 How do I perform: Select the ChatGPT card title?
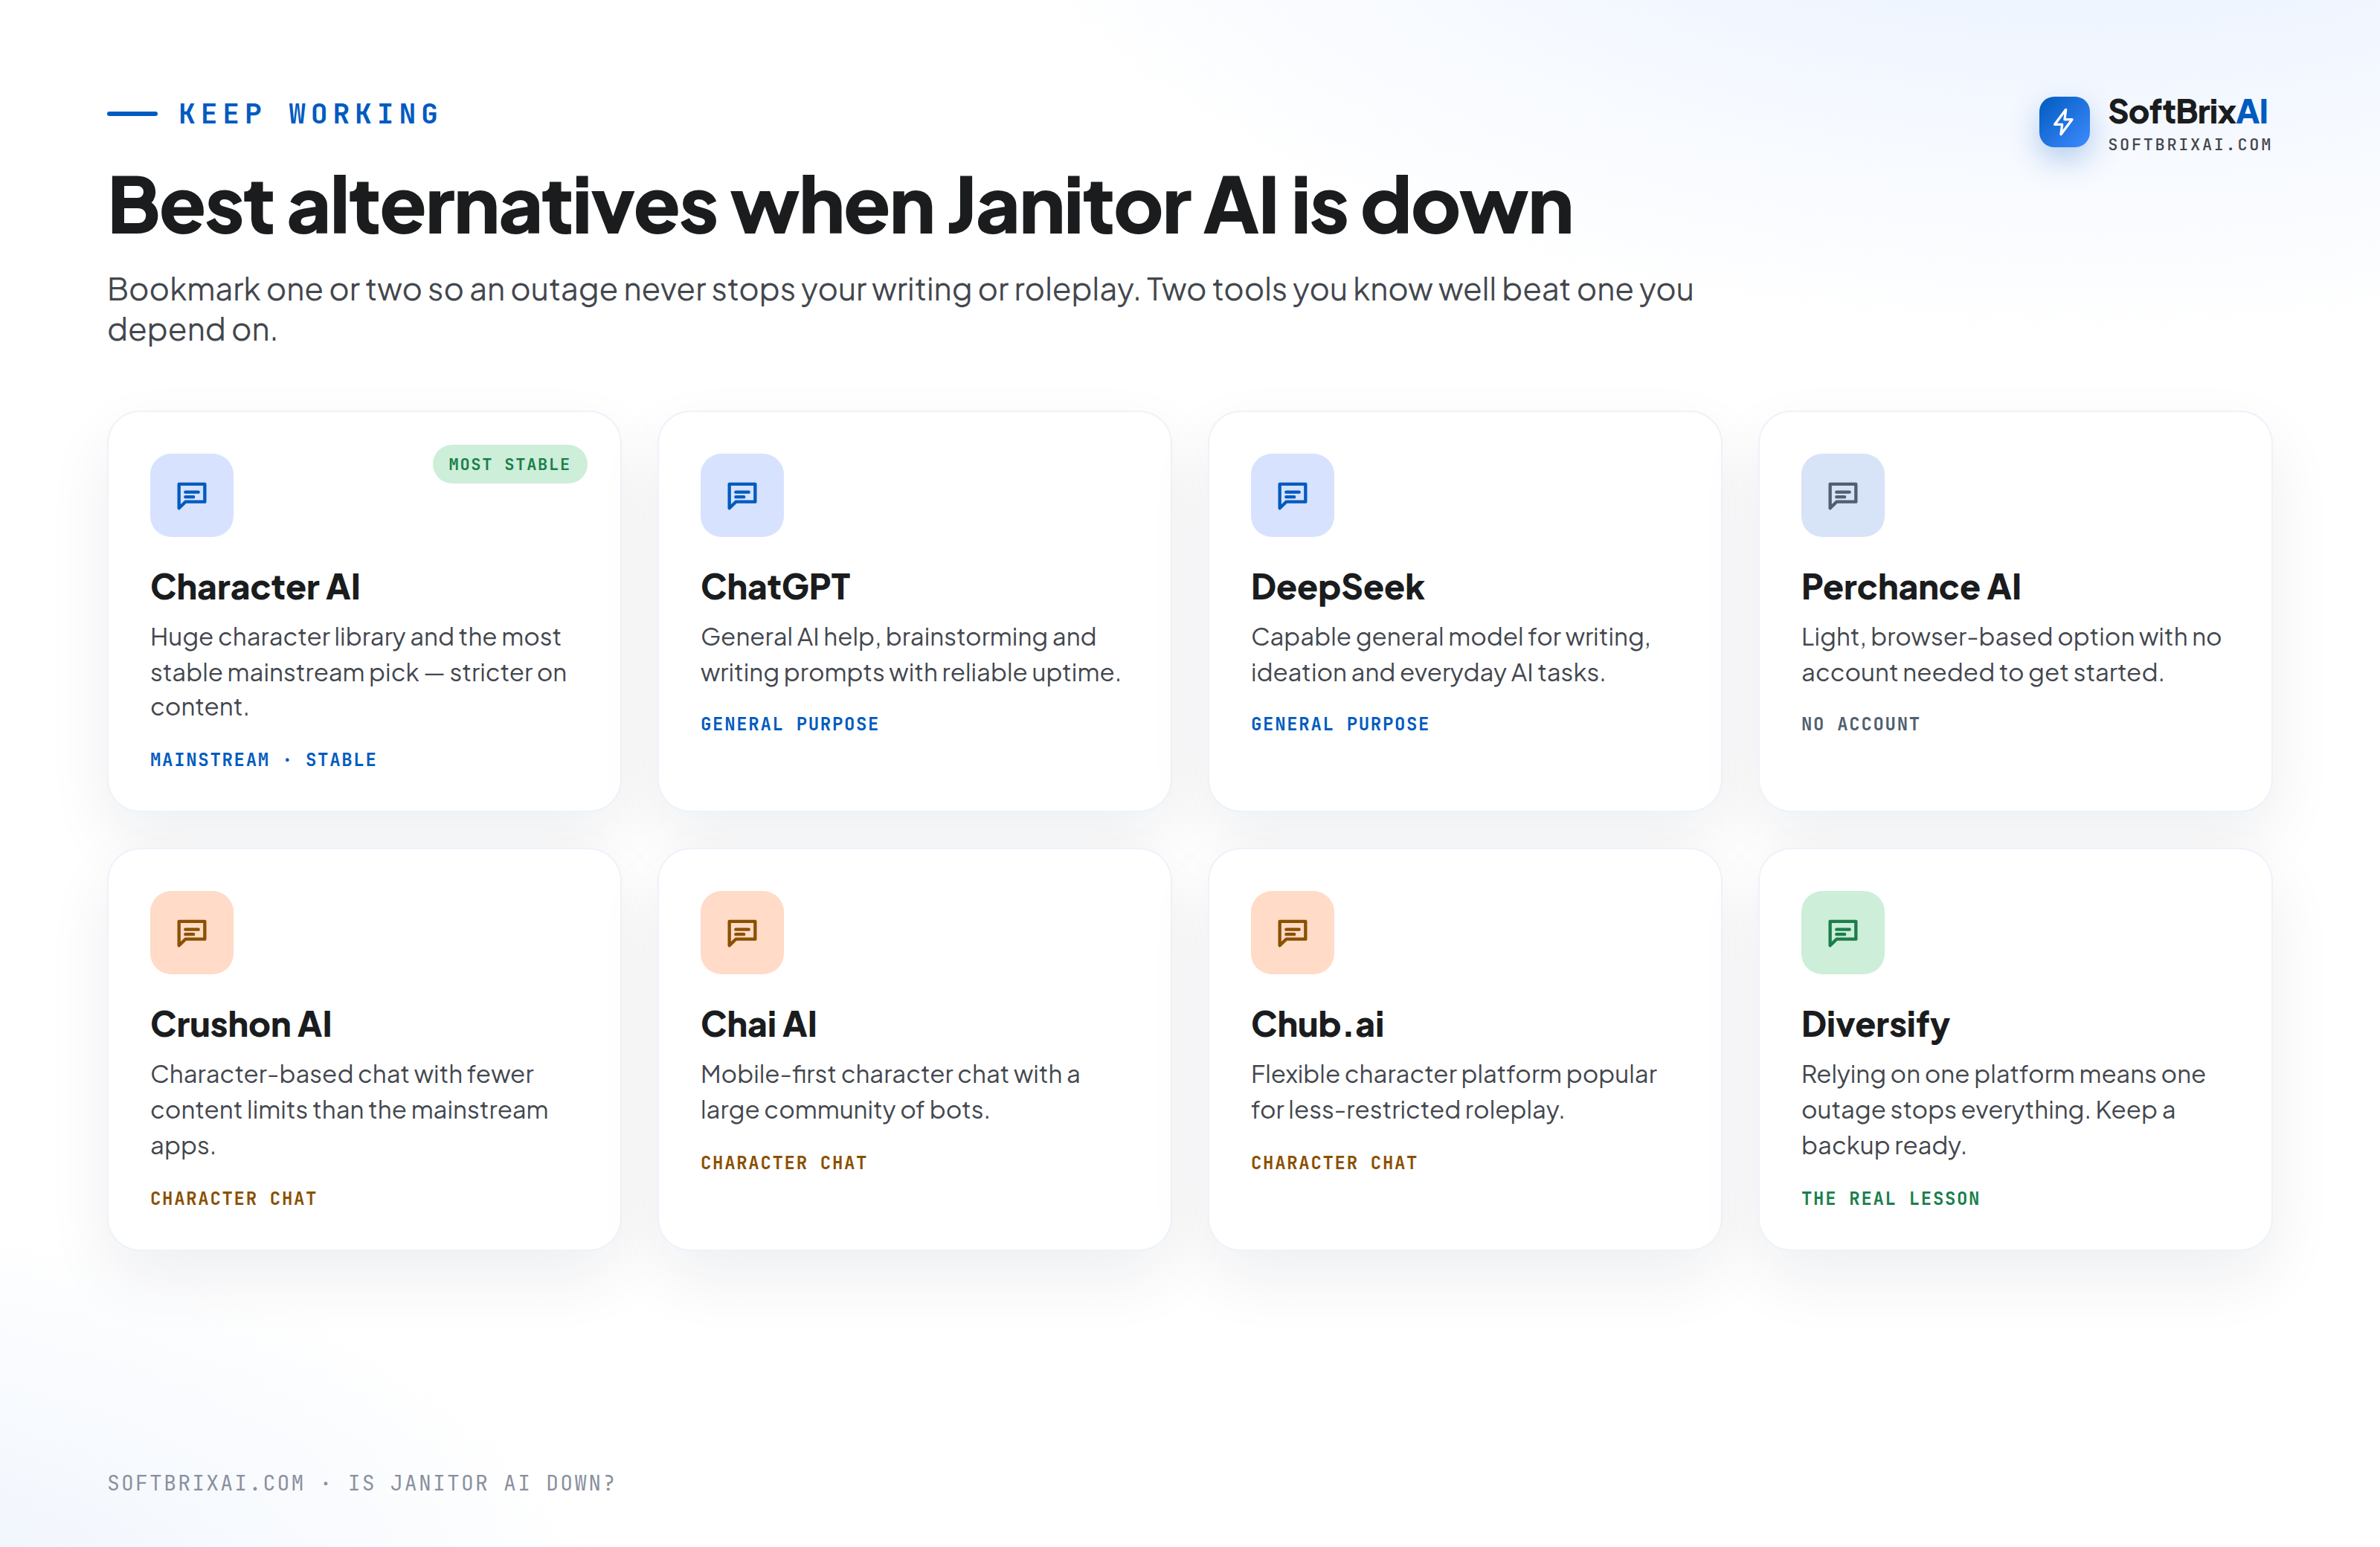[775, 587]
